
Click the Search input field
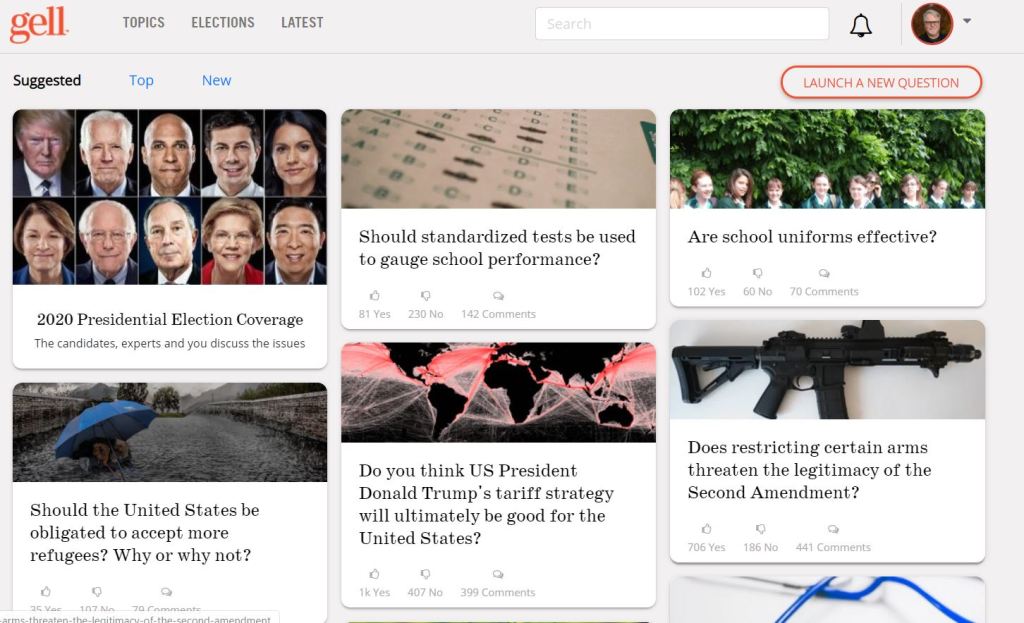(x=681, y=24)
